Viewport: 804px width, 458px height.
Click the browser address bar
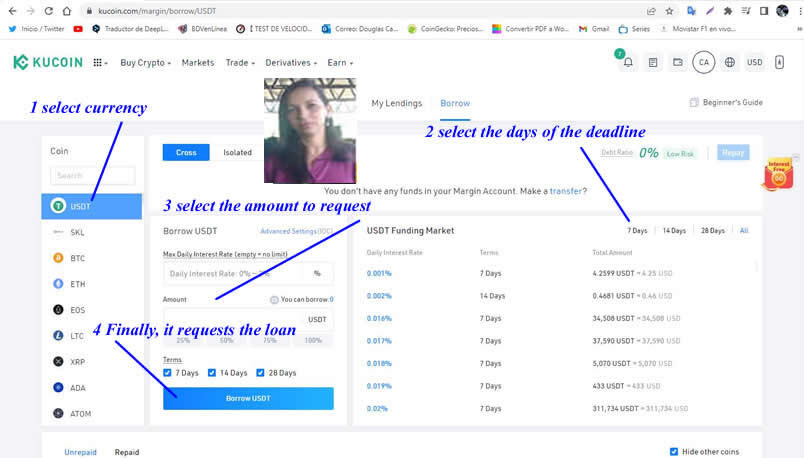(x=359, y=11)
